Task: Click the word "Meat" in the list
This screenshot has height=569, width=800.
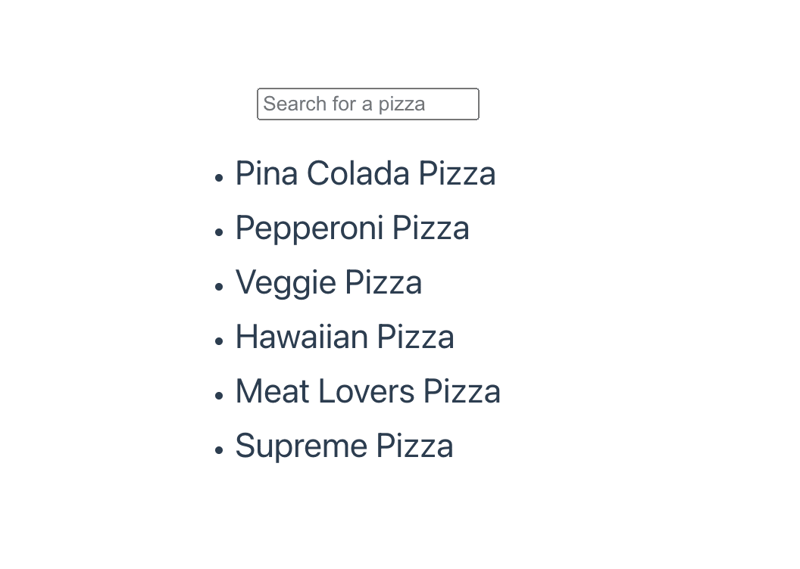Action: 272,391
